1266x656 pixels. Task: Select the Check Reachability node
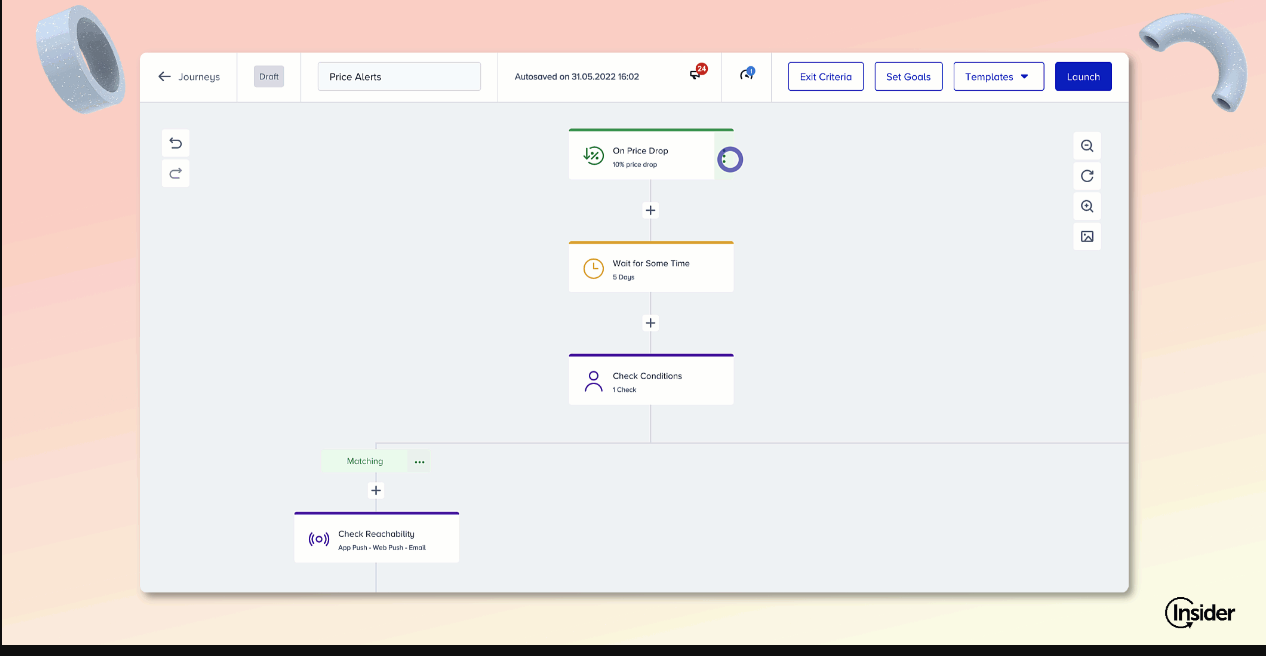tap(376, 538)
